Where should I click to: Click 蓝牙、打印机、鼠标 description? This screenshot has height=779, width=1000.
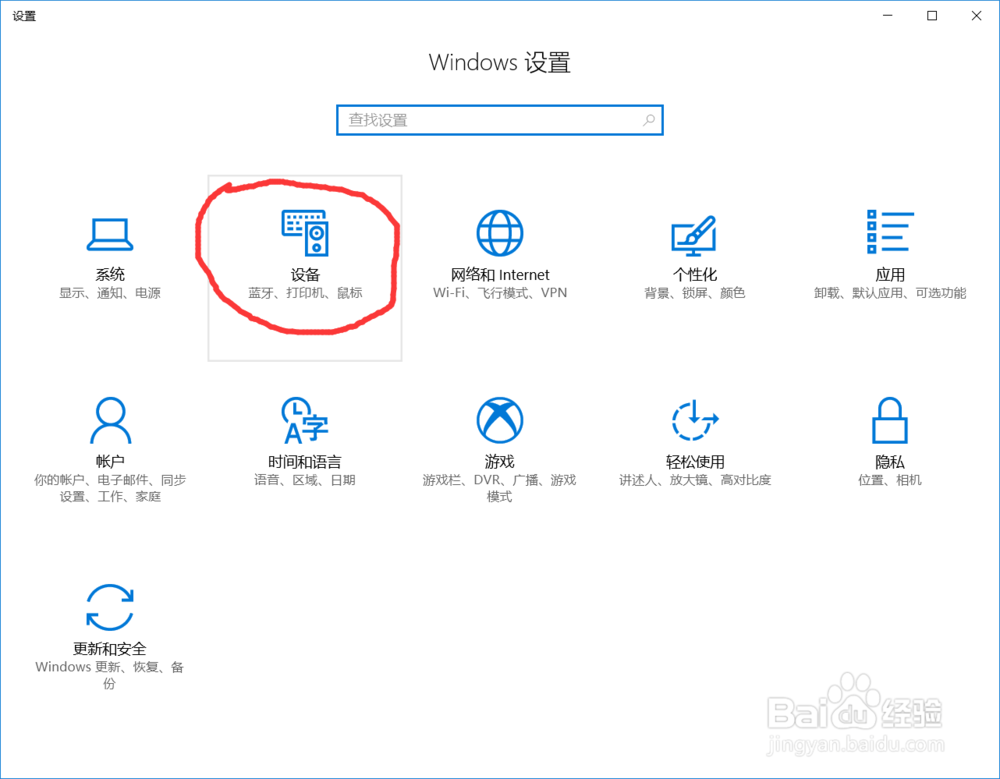point(305,293)
